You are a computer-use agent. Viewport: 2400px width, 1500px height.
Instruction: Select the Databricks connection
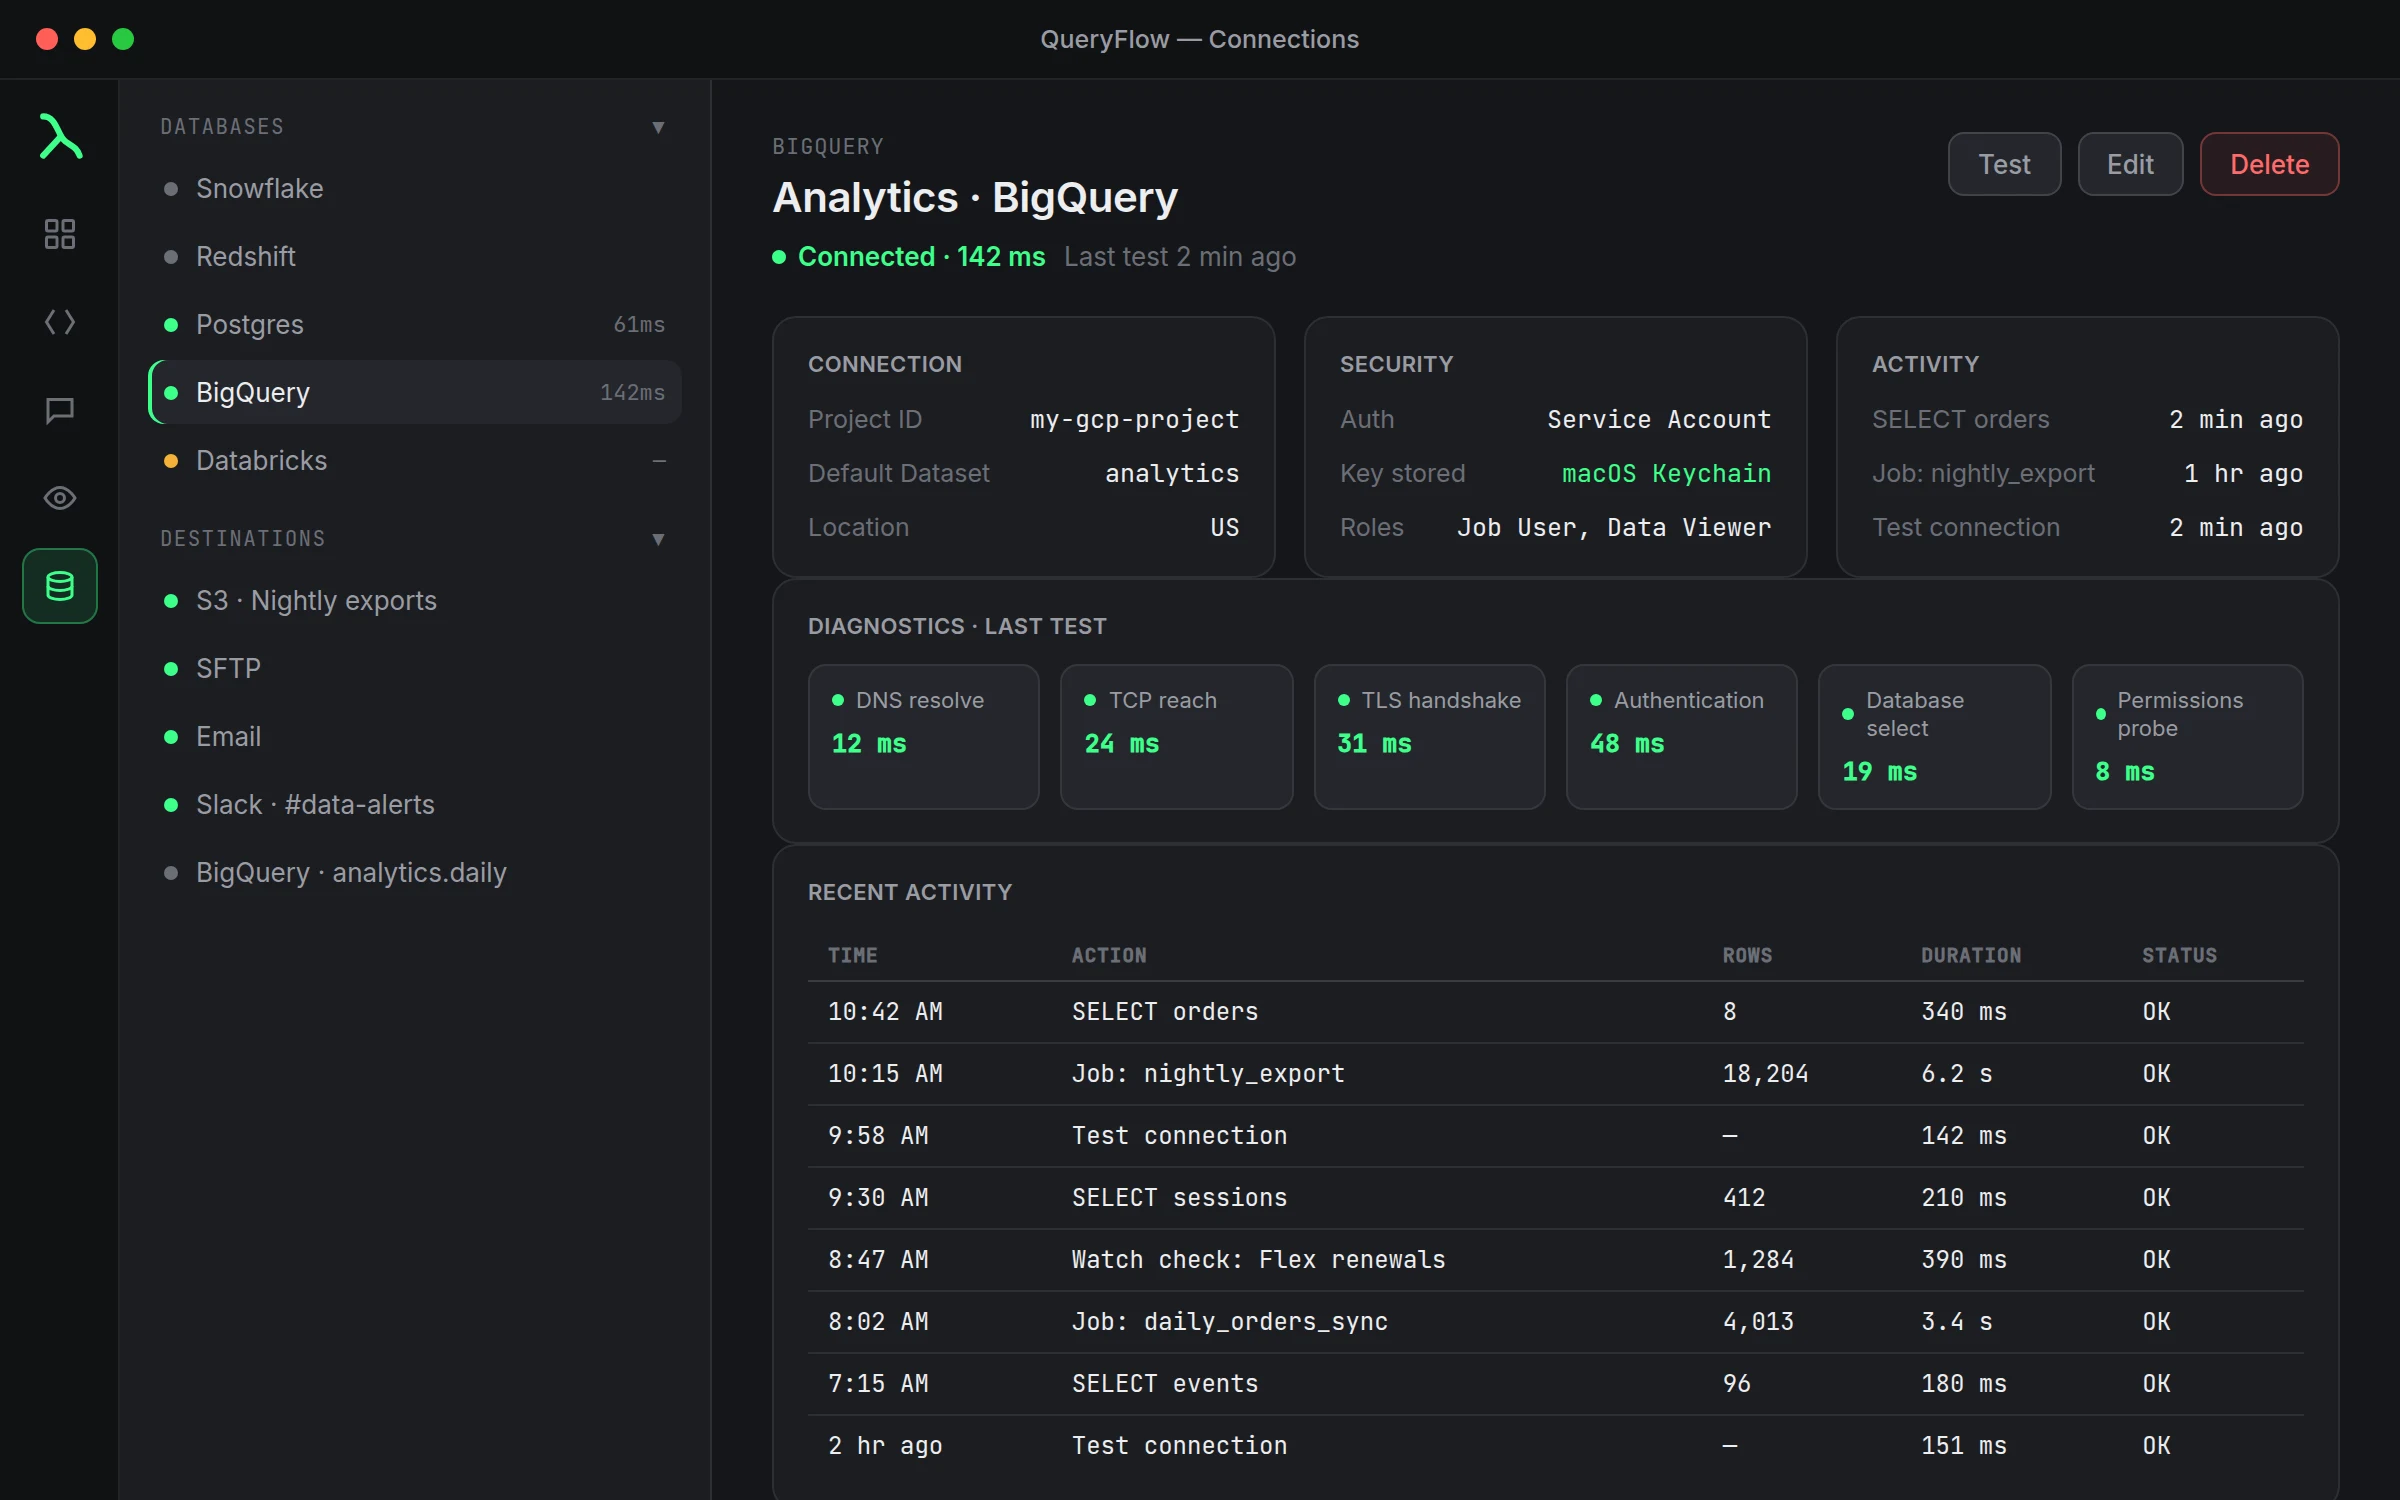point(415,460)
